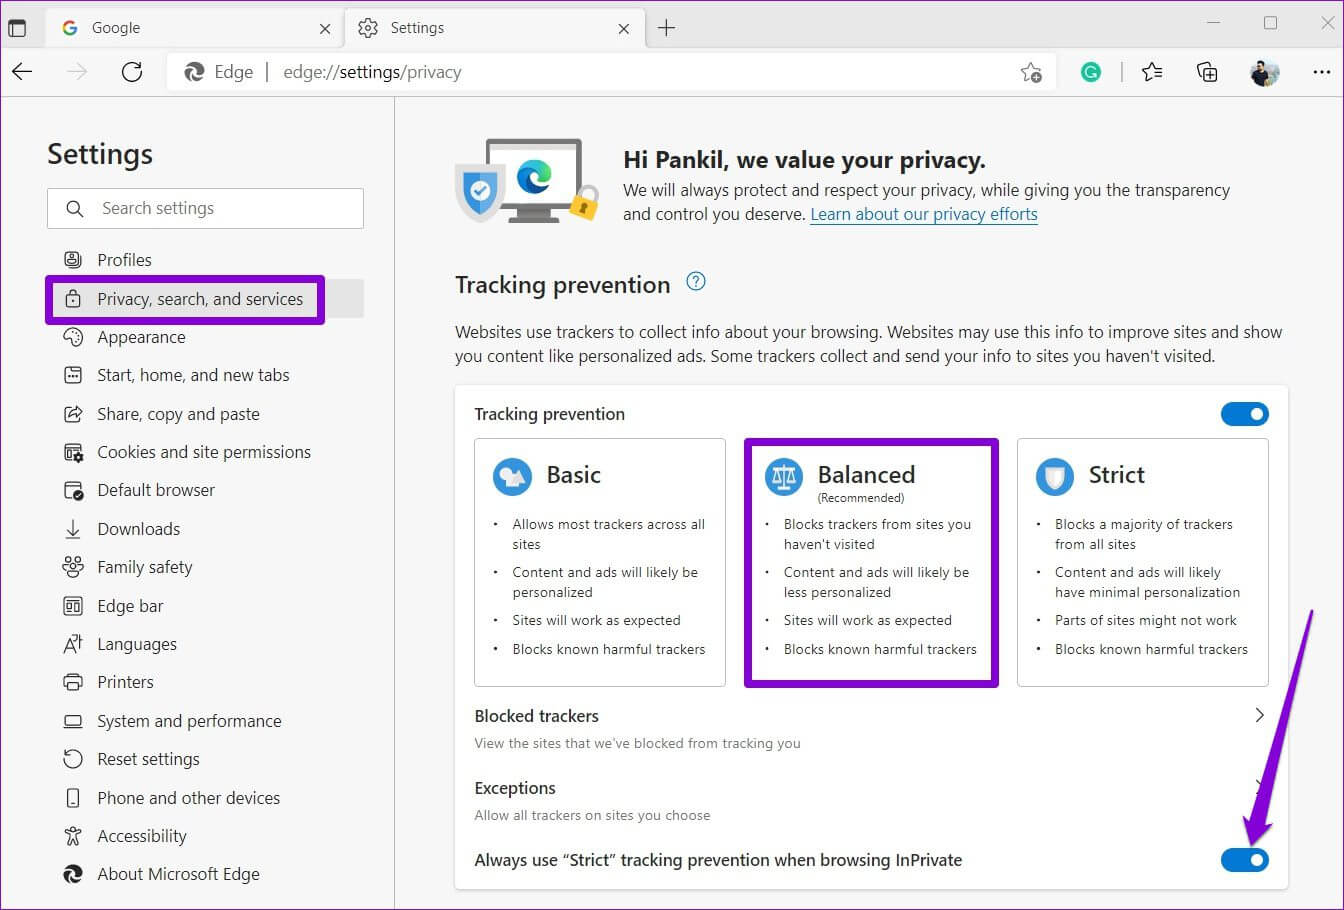Click the Balanced scales icon

tap(784, 476)
